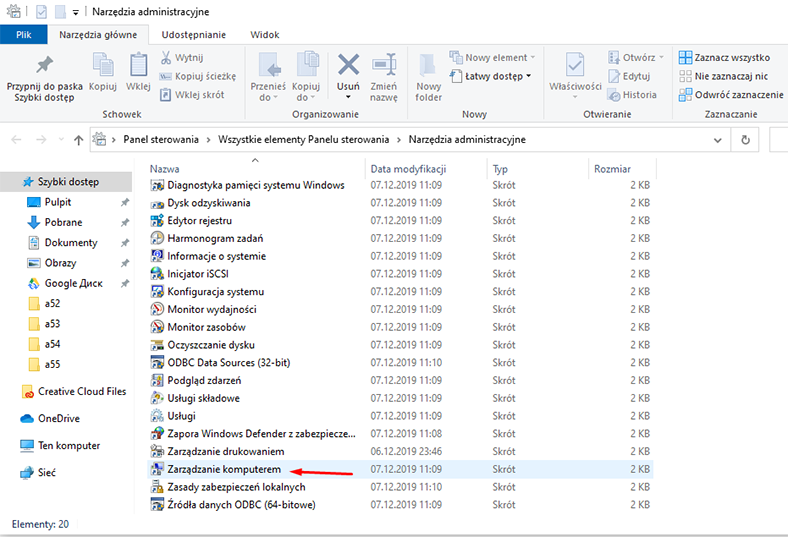Select the Zarządzanie komputerem icon

pos(157,469)
